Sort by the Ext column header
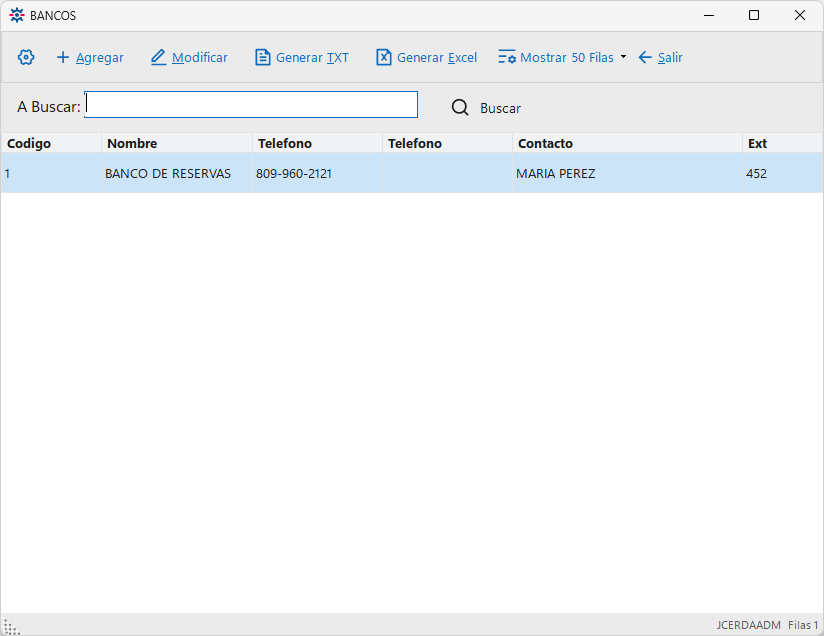 [x=782, y=143]
